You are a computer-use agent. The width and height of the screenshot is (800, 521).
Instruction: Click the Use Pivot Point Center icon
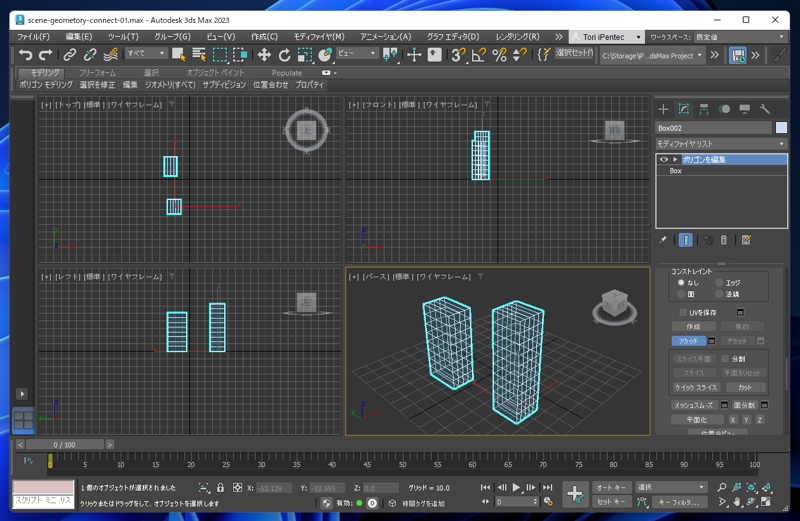coord(390,54)
